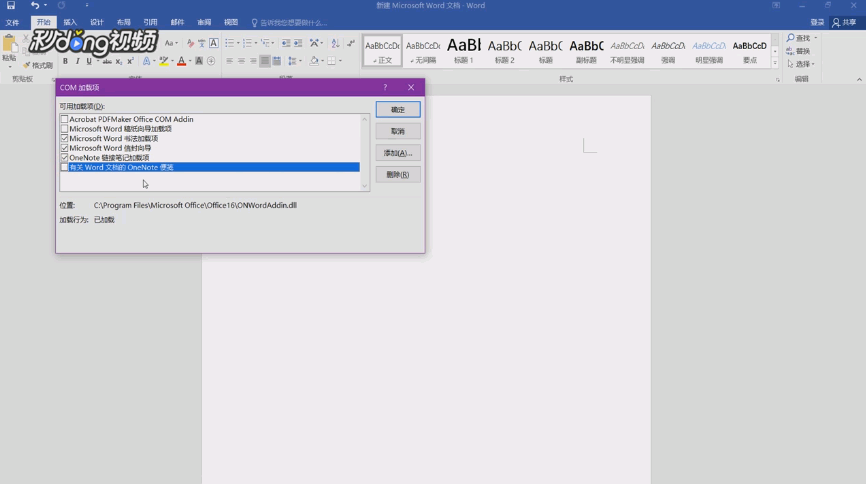The width and height of the screenshot is (866, 484).
Task: Click the Clear Formatting eraser icon
Action: (190, 43)
